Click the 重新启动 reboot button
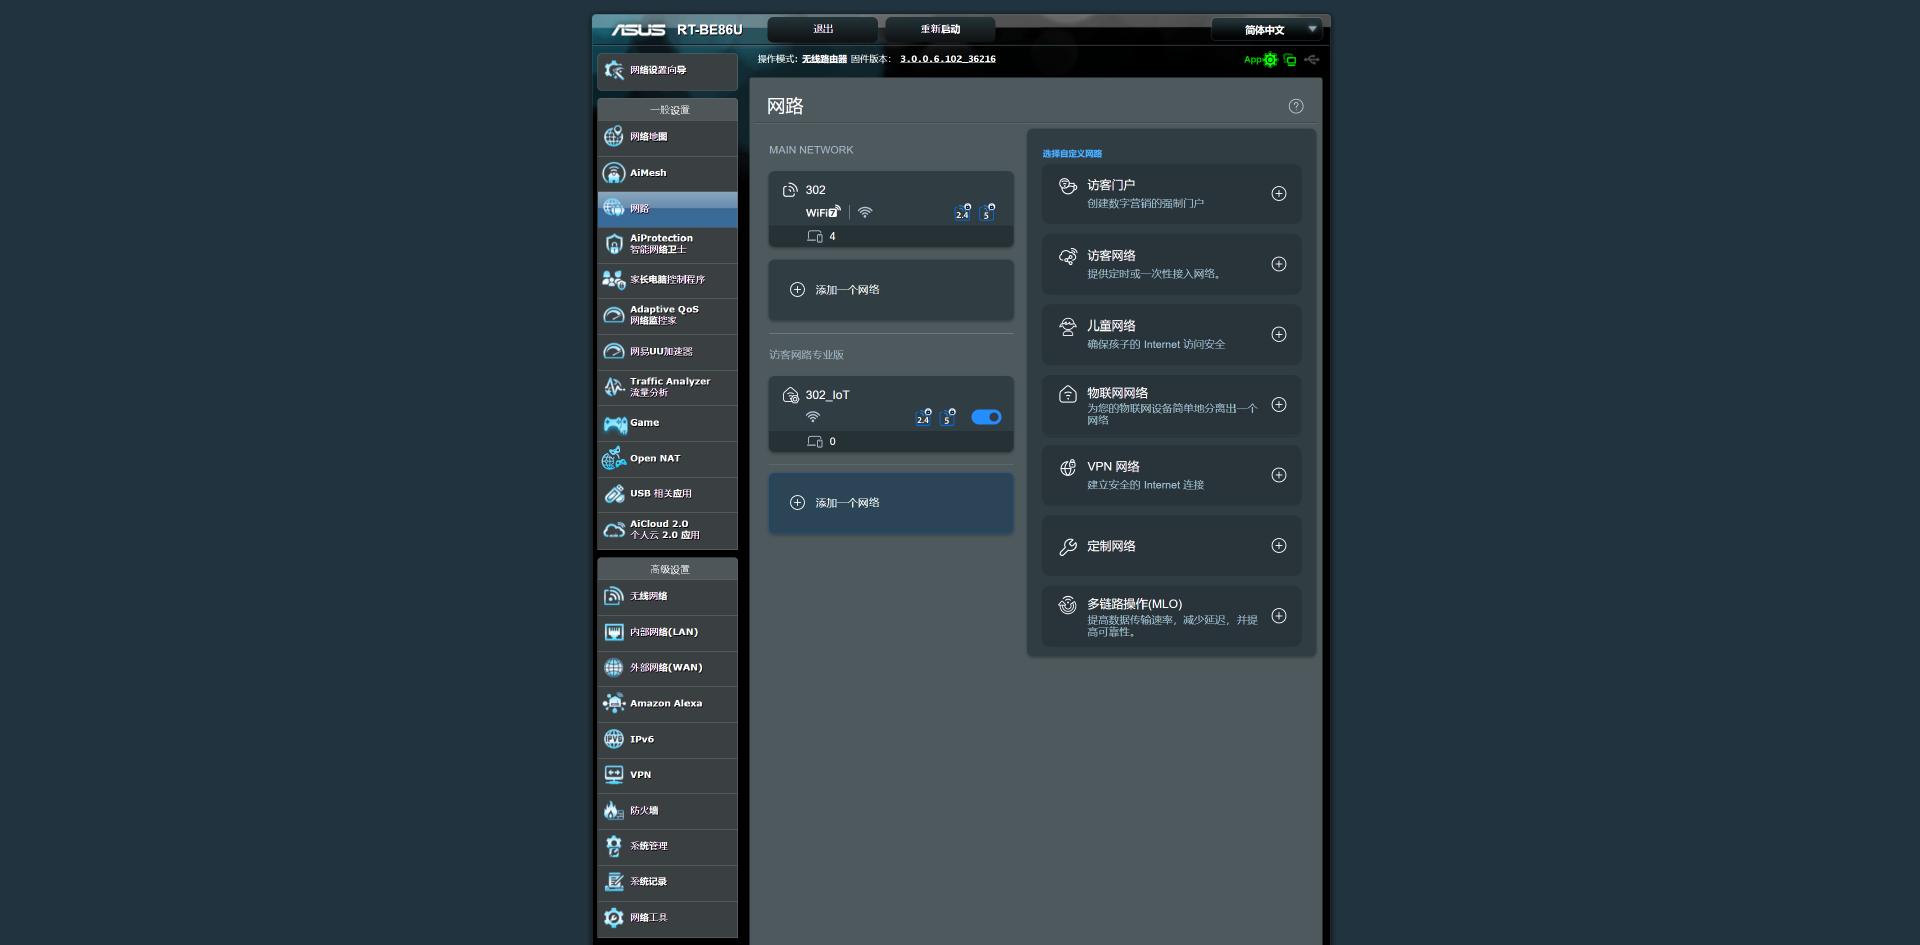Image resolution: width=1920 pixels, height=945 pixels. click(940, 29)
